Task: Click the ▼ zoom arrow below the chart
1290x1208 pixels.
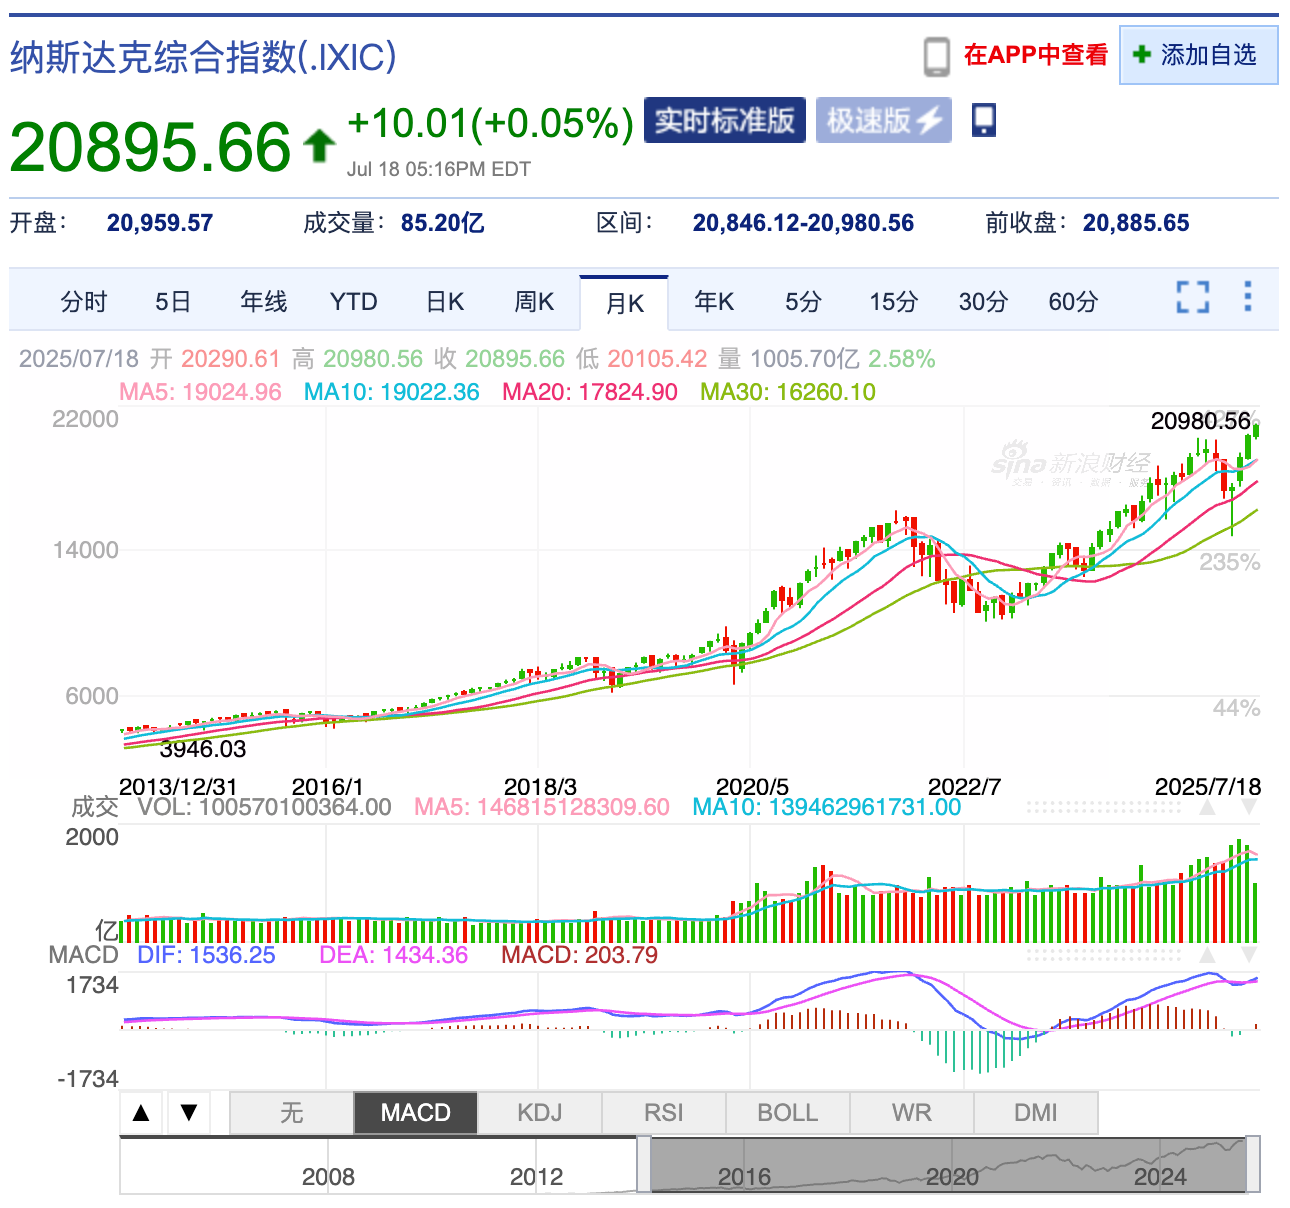Action: (189, 1112)
